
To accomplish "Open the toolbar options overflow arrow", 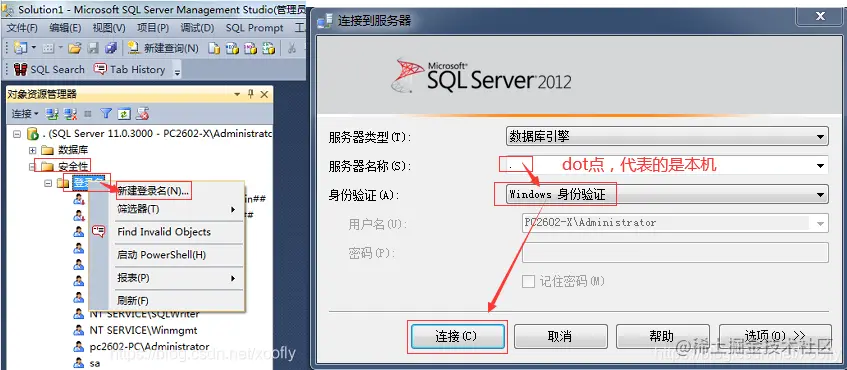I will pyautogui.click(x=177, y=70).
